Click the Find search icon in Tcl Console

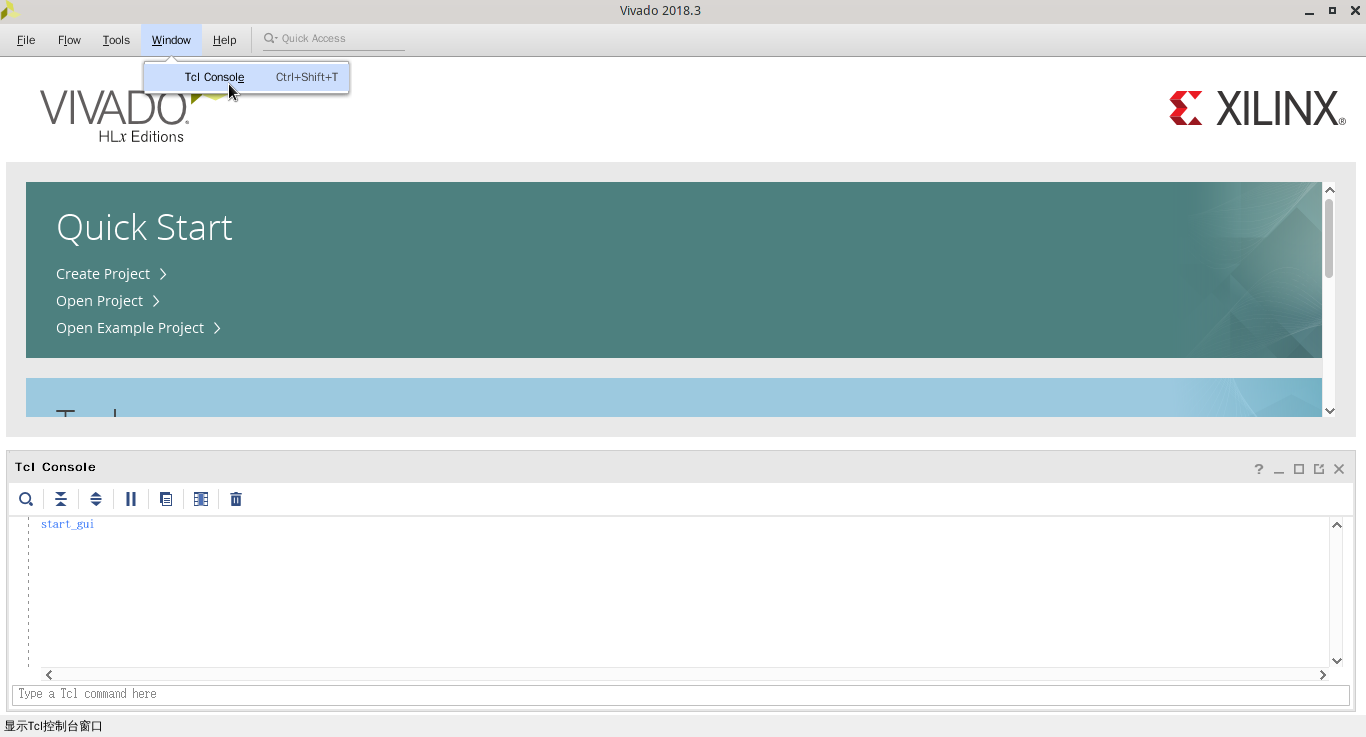(x=26, y=499)
